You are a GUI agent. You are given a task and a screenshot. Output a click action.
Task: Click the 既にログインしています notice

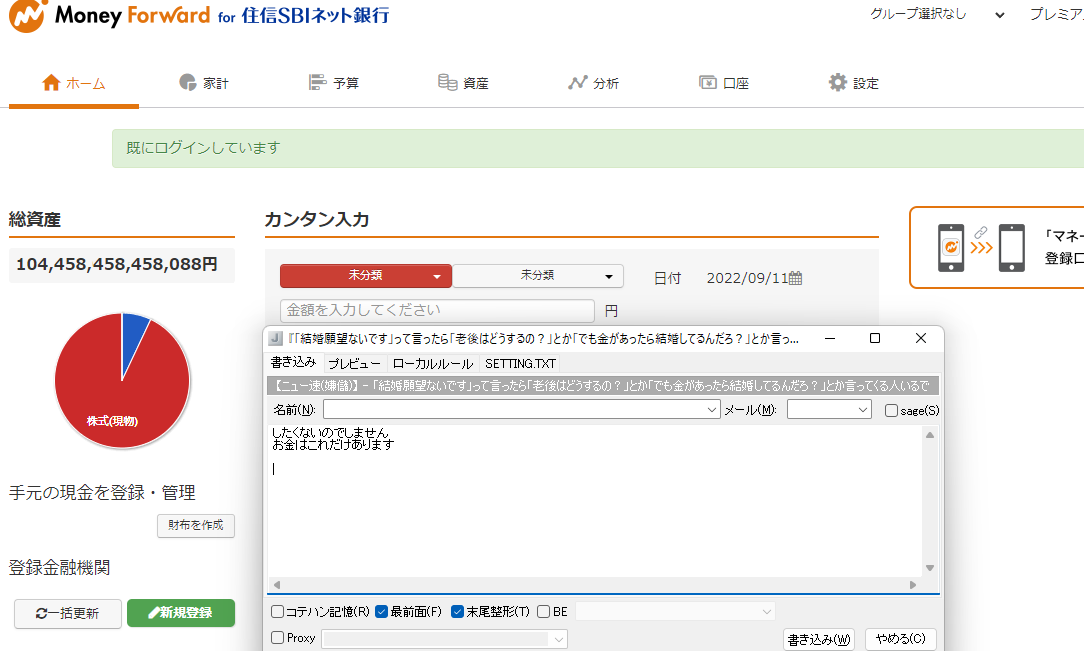click(203, 148)
